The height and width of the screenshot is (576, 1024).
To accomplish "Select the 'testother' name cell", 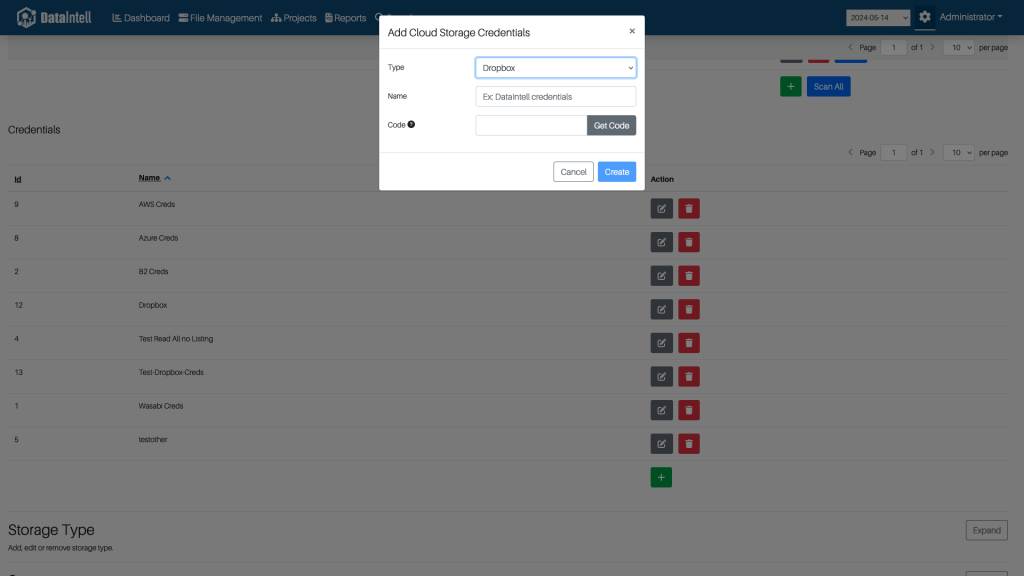I will 153,440.
